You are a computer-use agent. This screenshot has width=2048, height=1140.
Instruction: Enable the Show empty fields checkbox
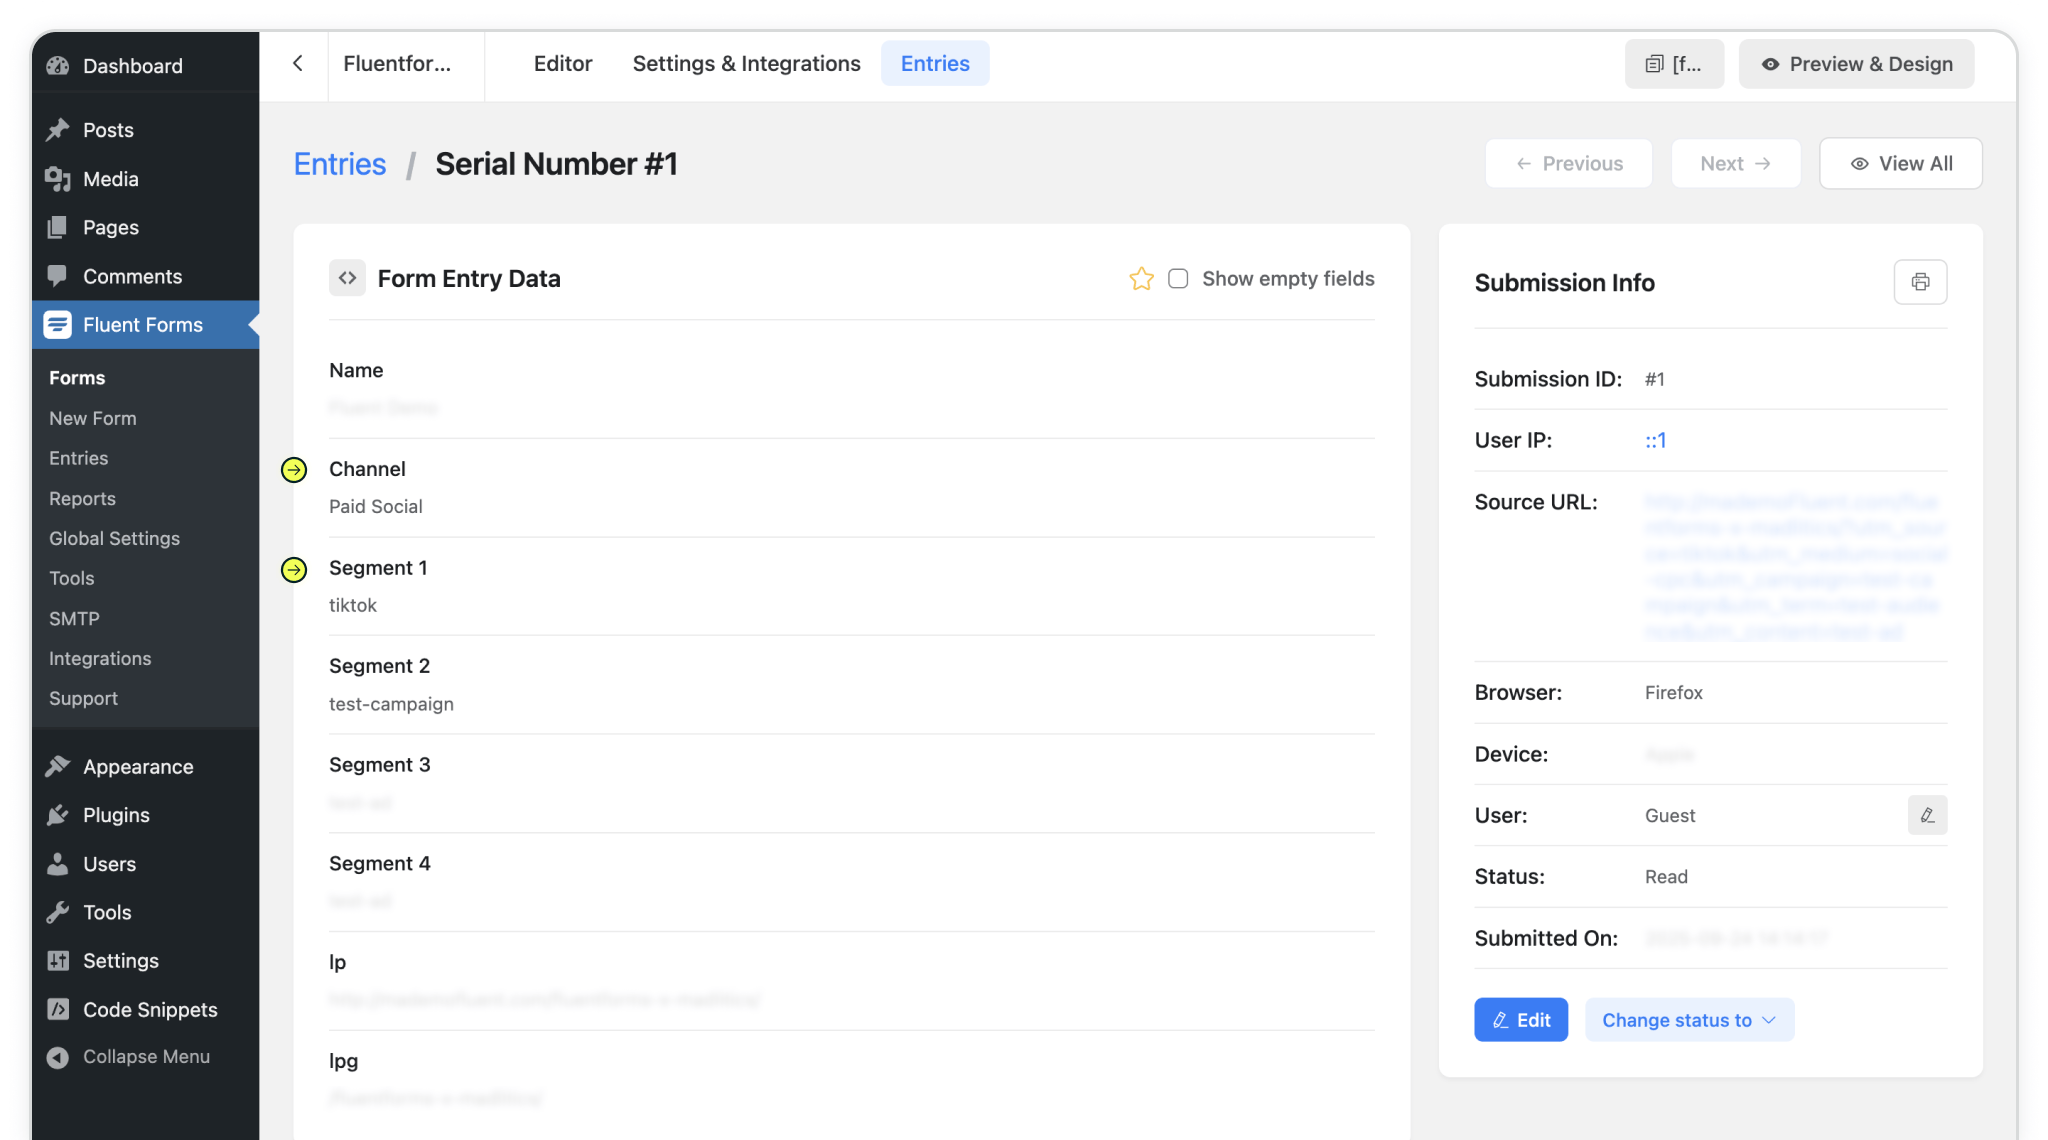1178,279
